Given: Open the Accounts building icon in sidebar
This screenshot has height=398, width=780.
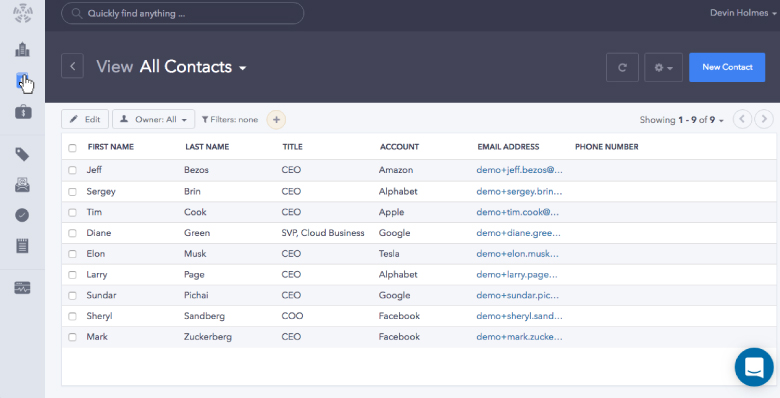Looking at the screenshot, I should pyautogui.click(x=22, y=49).
